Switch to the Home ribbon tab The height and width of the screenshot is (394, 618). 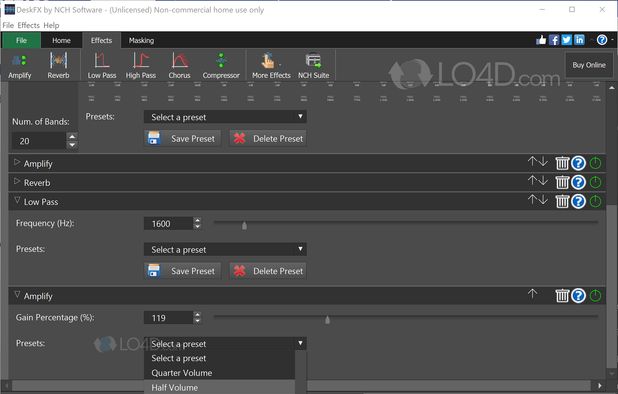61,40
